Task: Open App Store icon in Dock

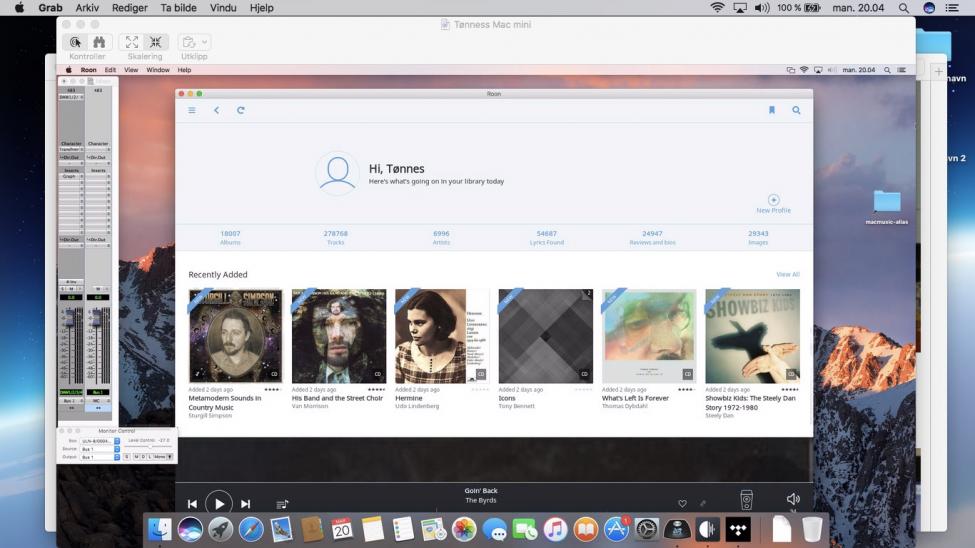Action: (616, 530)
